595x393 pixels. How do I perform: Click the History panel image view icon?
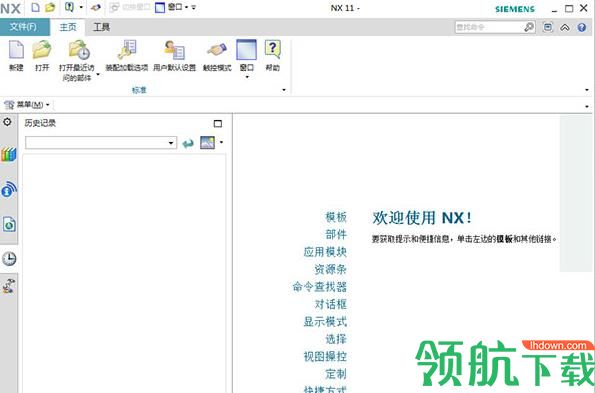[x=207, y=143]
